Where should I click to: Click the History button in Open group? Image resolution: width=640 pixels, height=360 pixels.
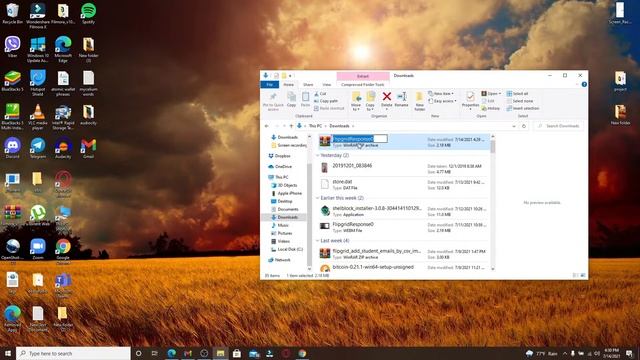click(491, 108)
